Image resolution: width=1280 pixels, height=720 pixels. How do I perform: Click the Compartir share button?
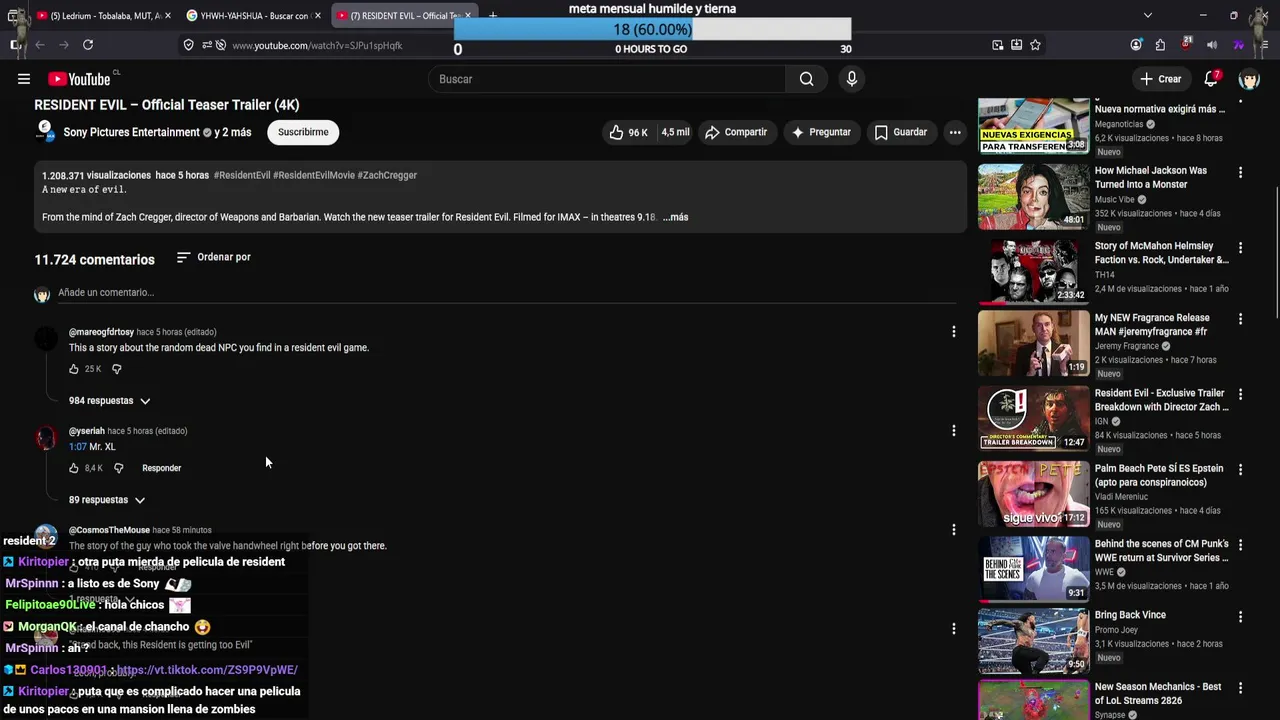pyautogui.click(x=736, y=132)
